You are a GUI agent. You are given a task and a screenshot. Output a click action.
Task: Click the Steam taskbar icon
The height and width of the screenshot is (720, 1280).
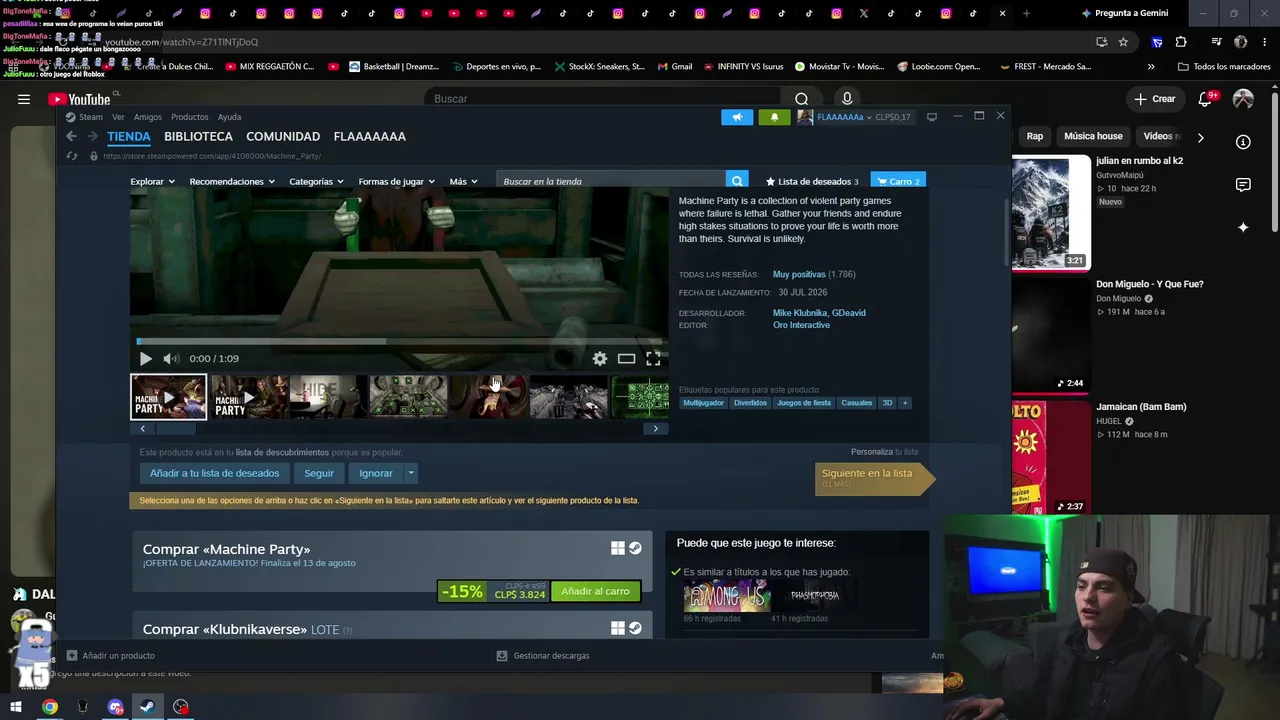pyautogui.click(x=147, y=707)
